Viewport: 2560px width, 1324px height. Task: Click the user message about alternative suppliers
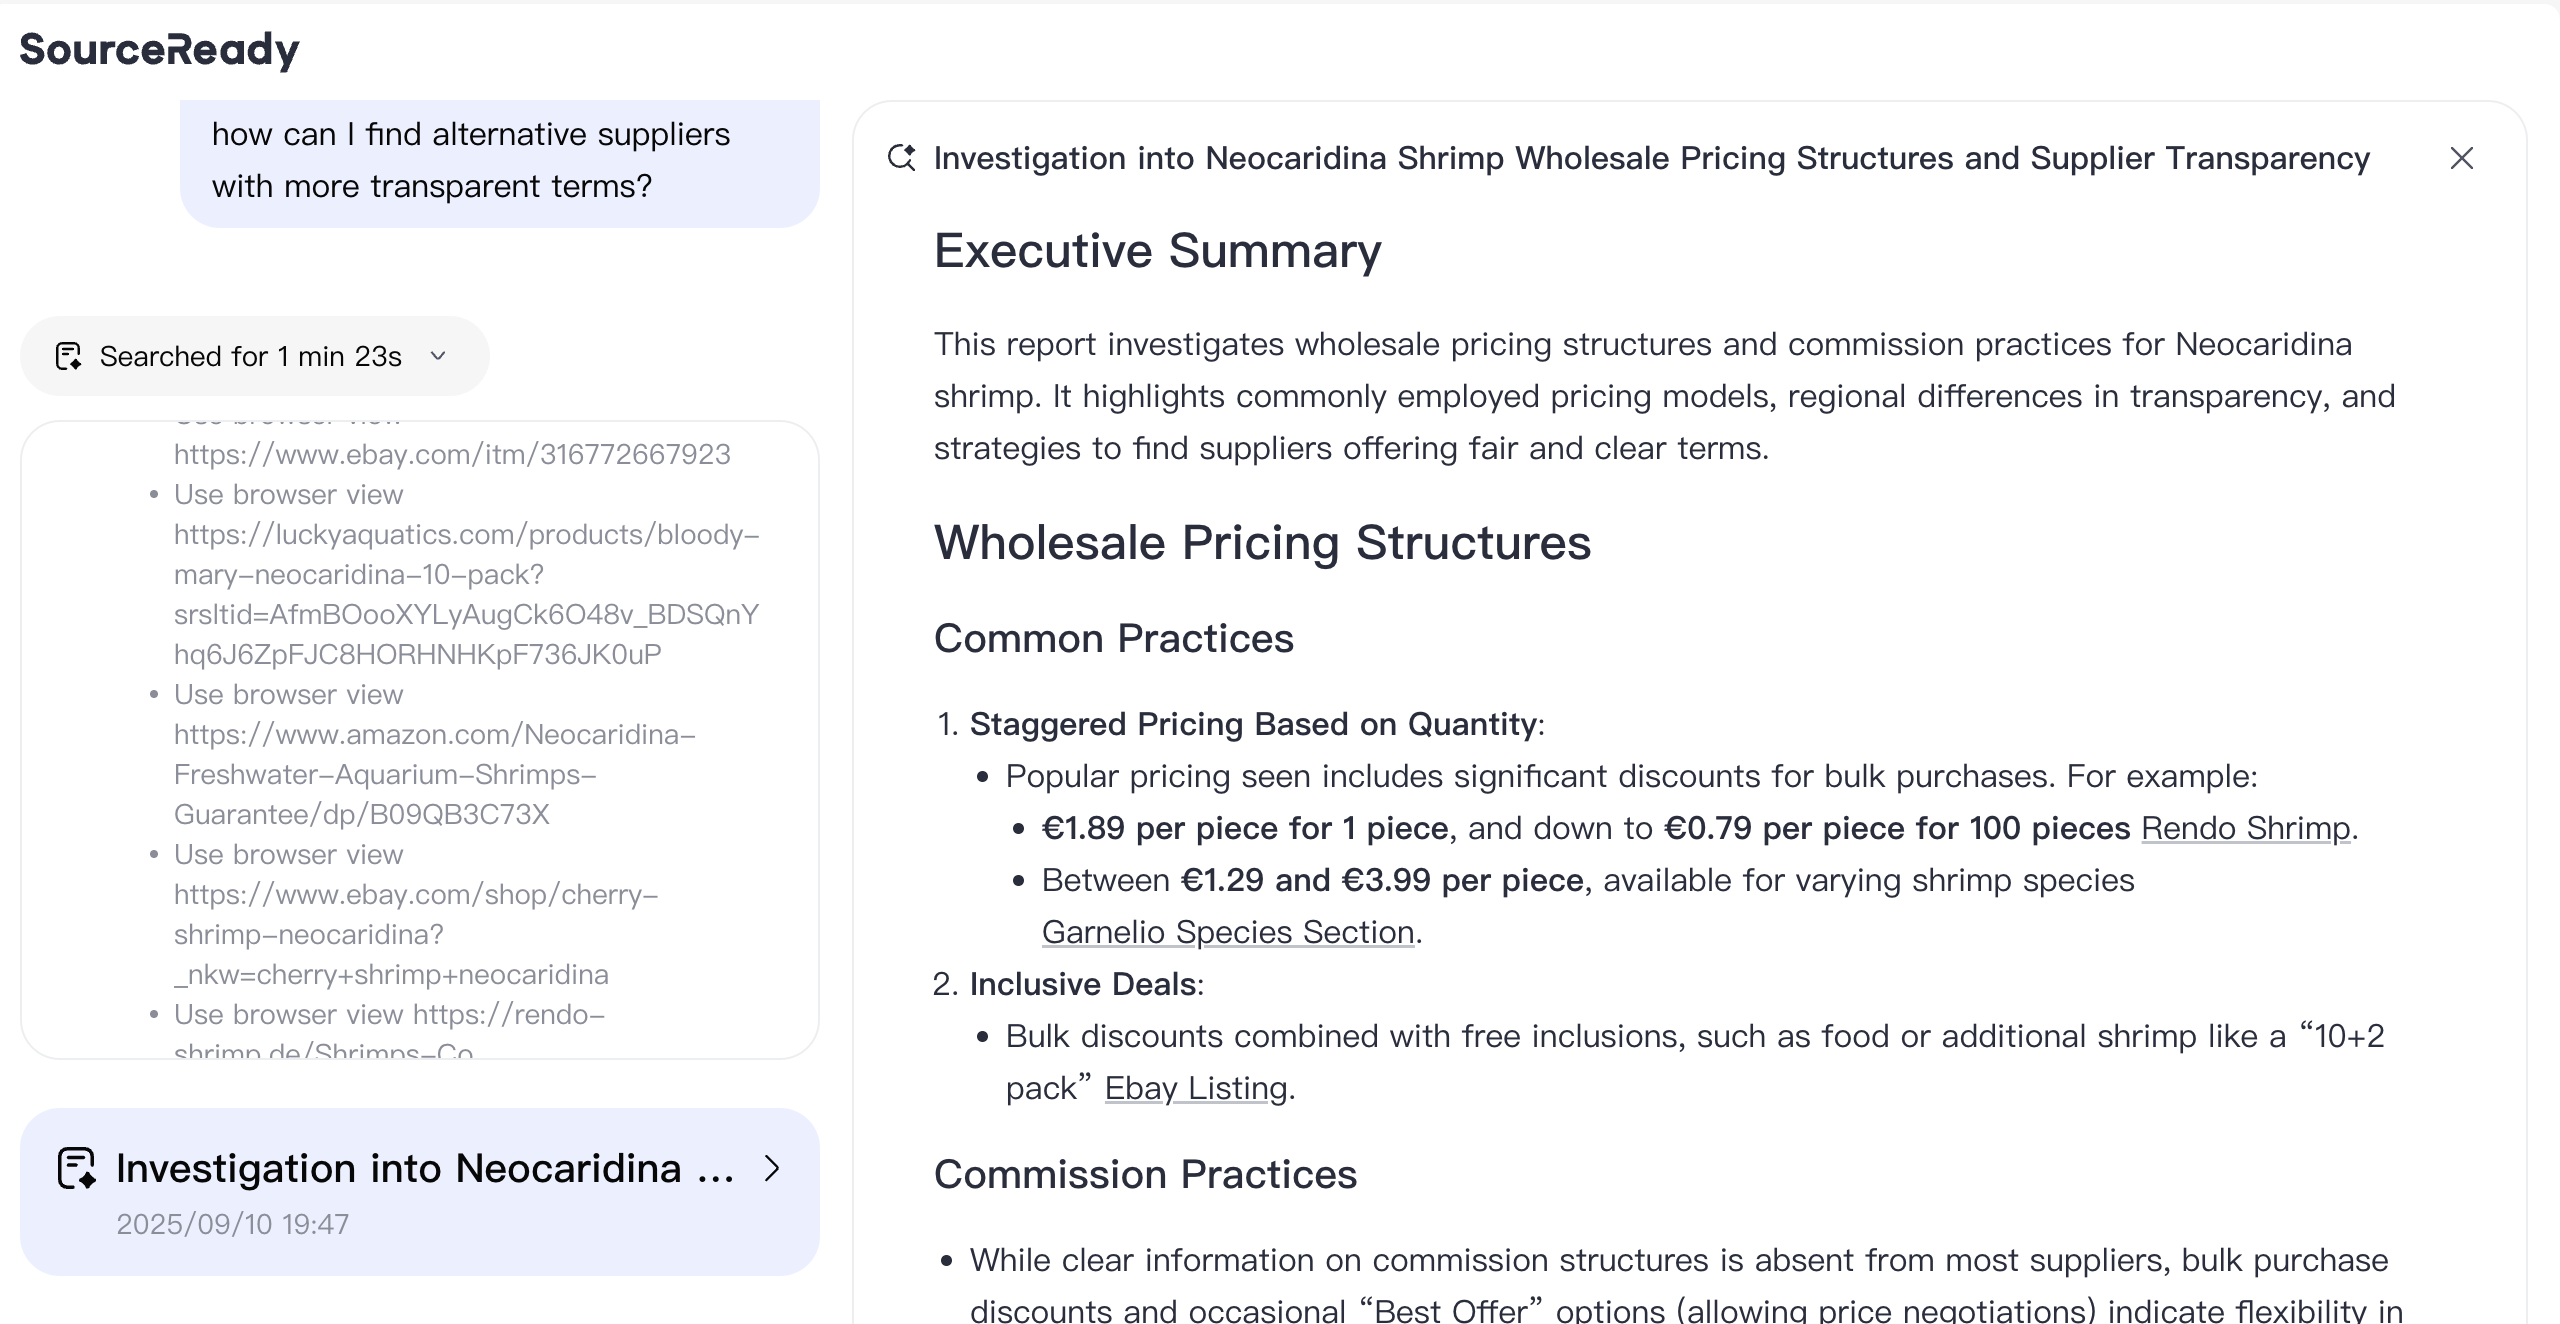point(470,160)
